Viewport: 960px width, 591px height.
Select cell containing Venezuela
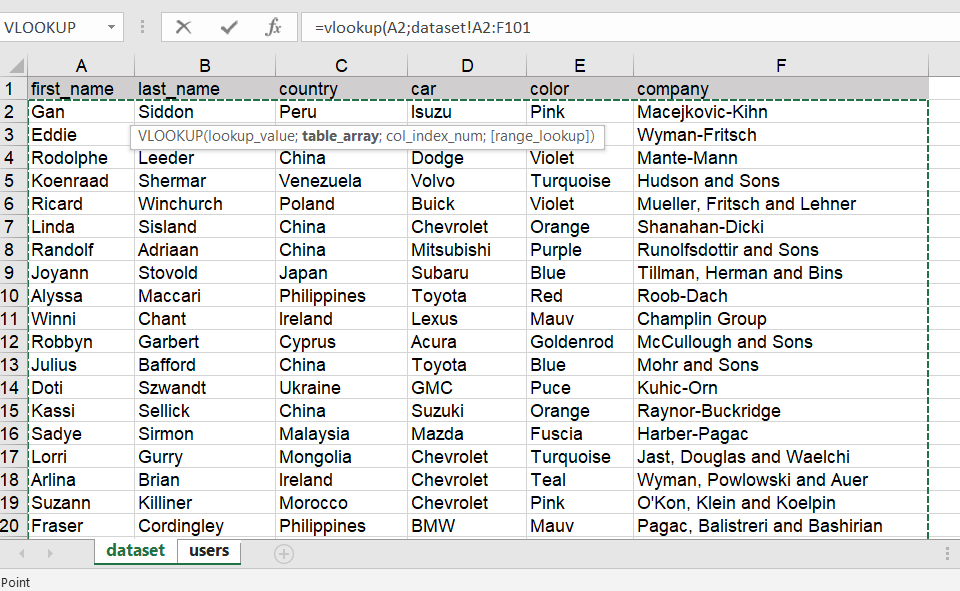(341, 181)
